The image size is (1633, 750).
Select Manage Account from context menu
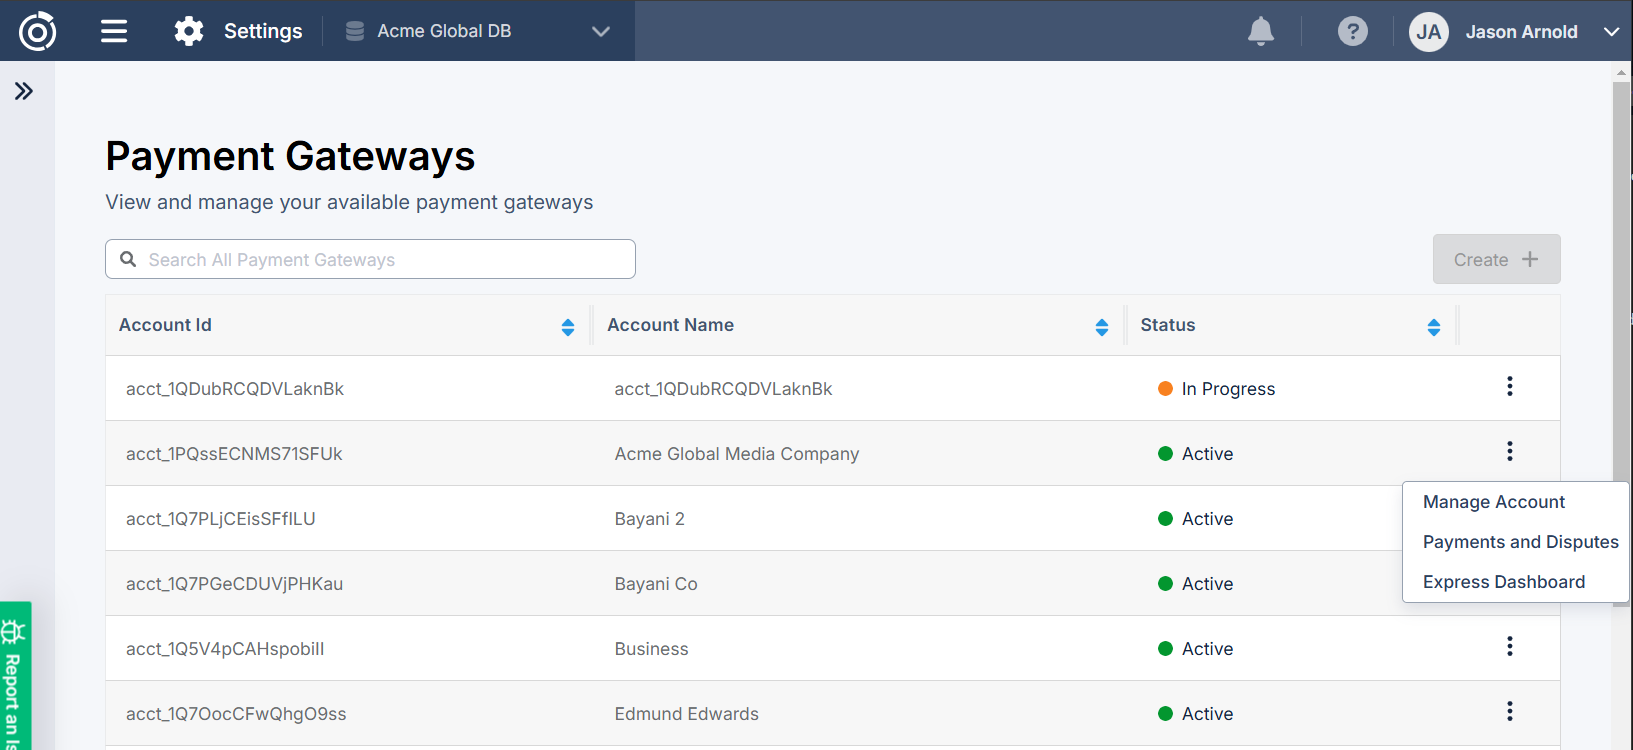(1493, 502)
